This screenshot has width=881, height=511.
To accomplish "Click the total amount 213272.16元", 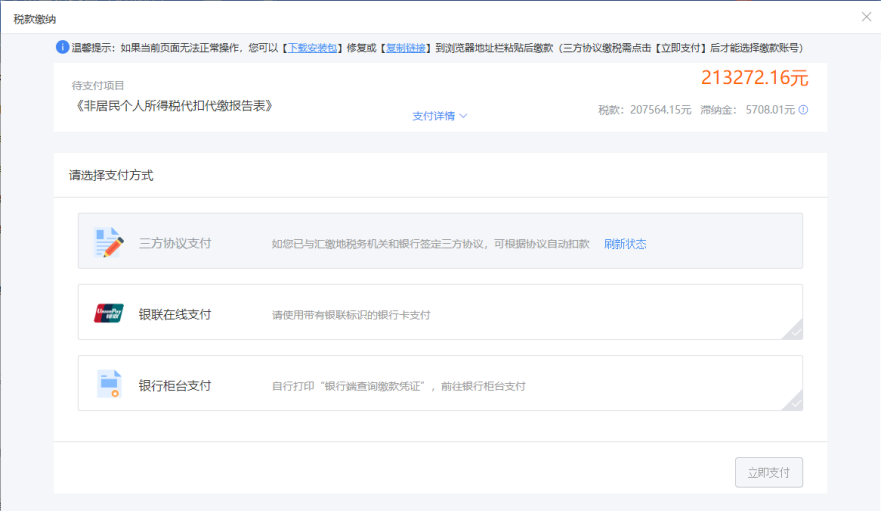I will tap(754, 77).
